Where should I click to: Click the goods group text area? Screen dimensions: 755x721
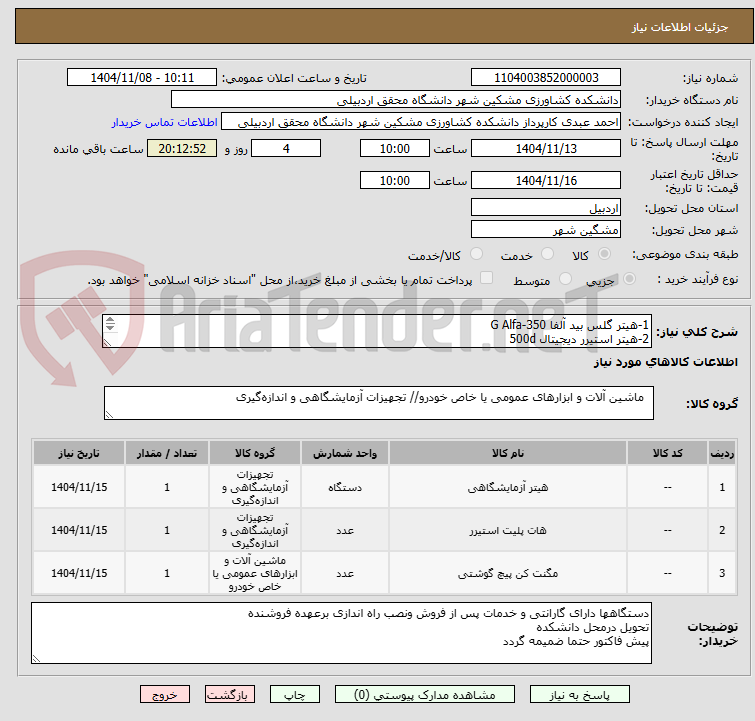[378, 403]
